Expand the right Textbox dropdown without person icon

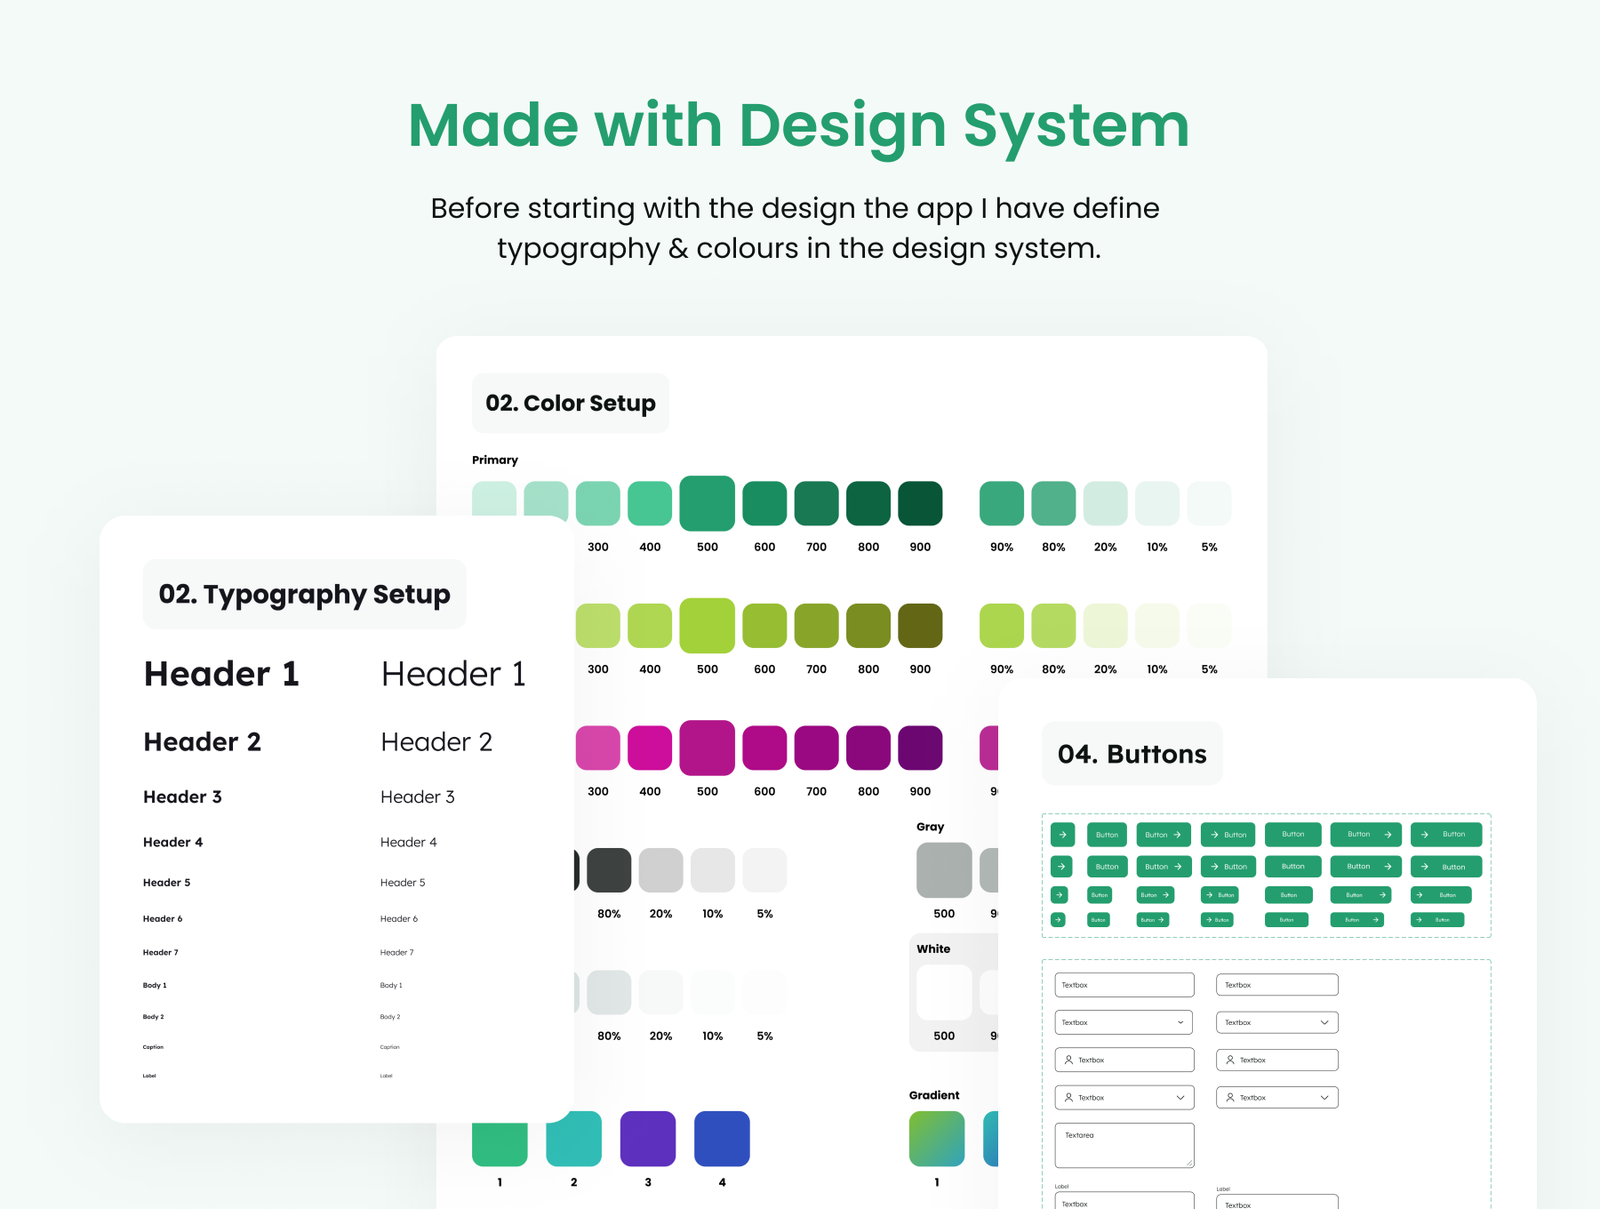1324,1023
